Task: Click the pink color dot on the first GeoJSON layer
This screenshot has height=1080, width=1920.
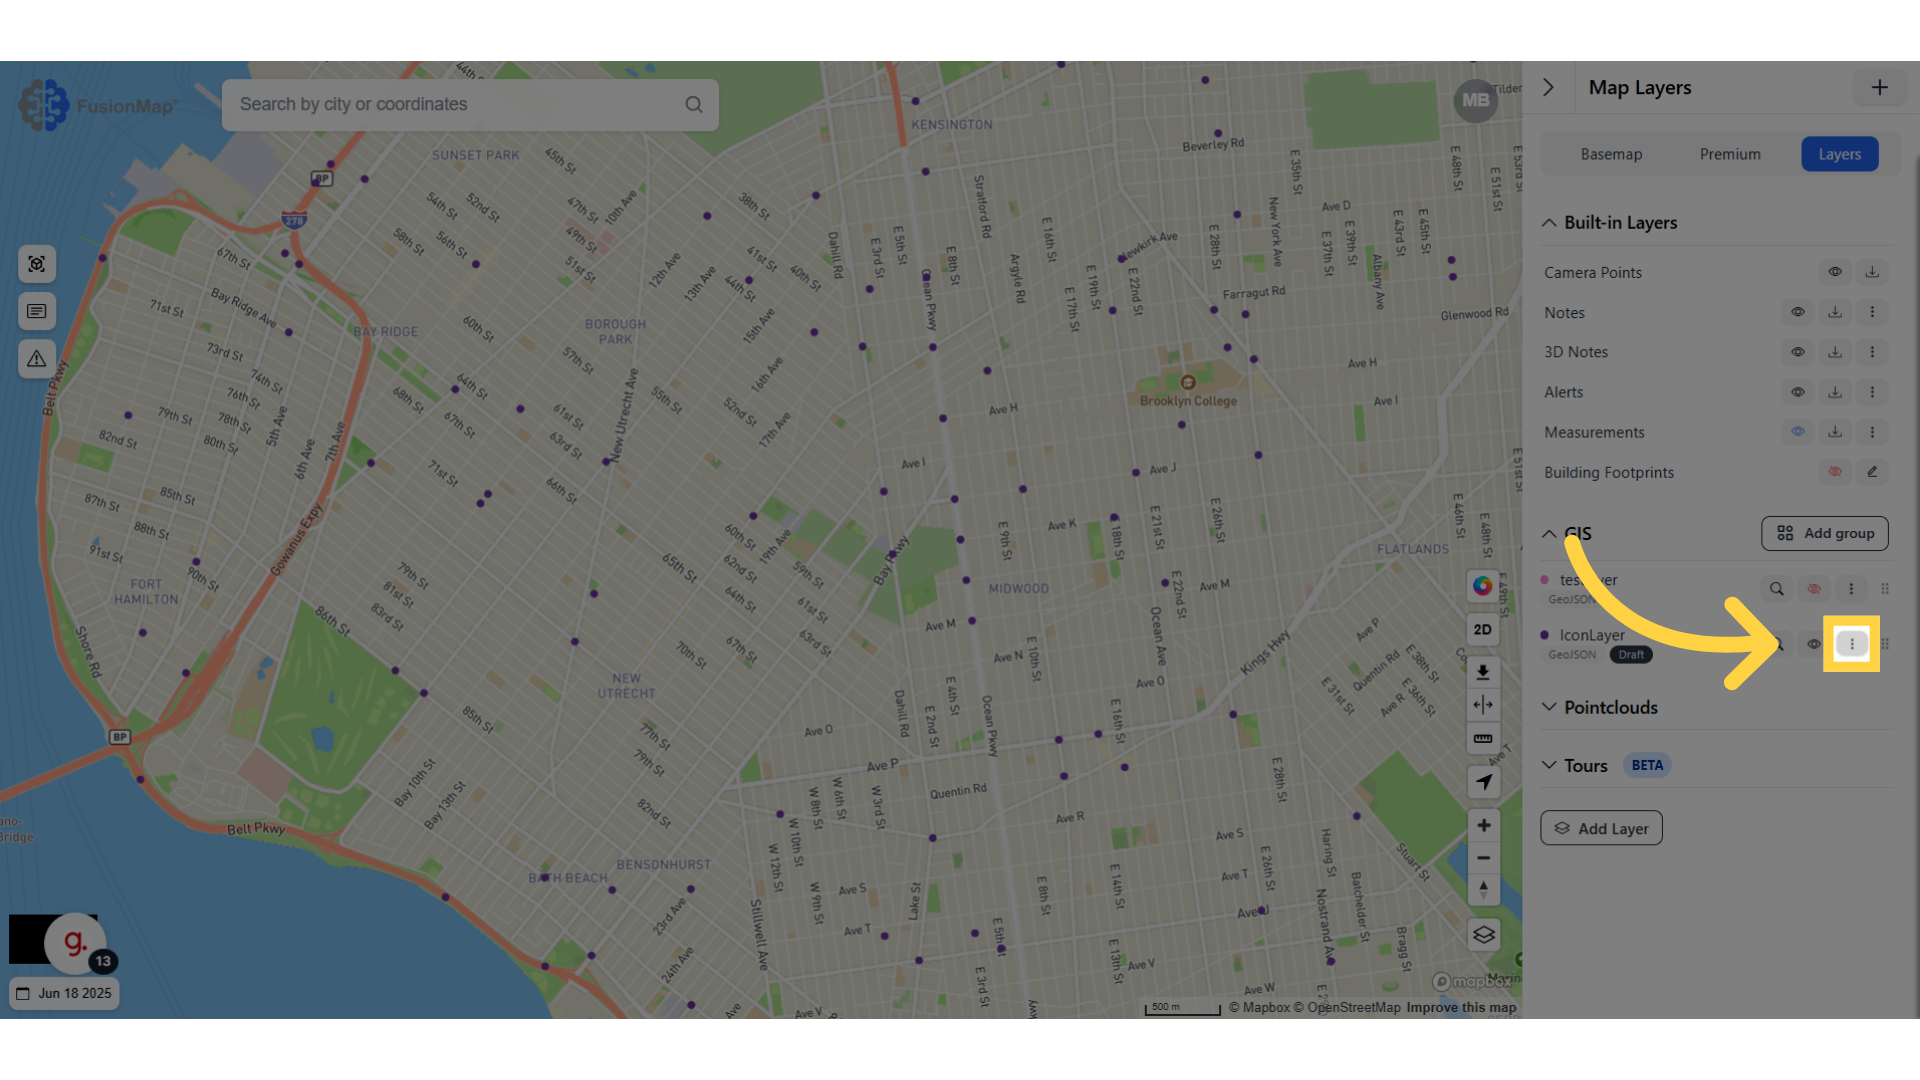Action: coord(1545,580)
